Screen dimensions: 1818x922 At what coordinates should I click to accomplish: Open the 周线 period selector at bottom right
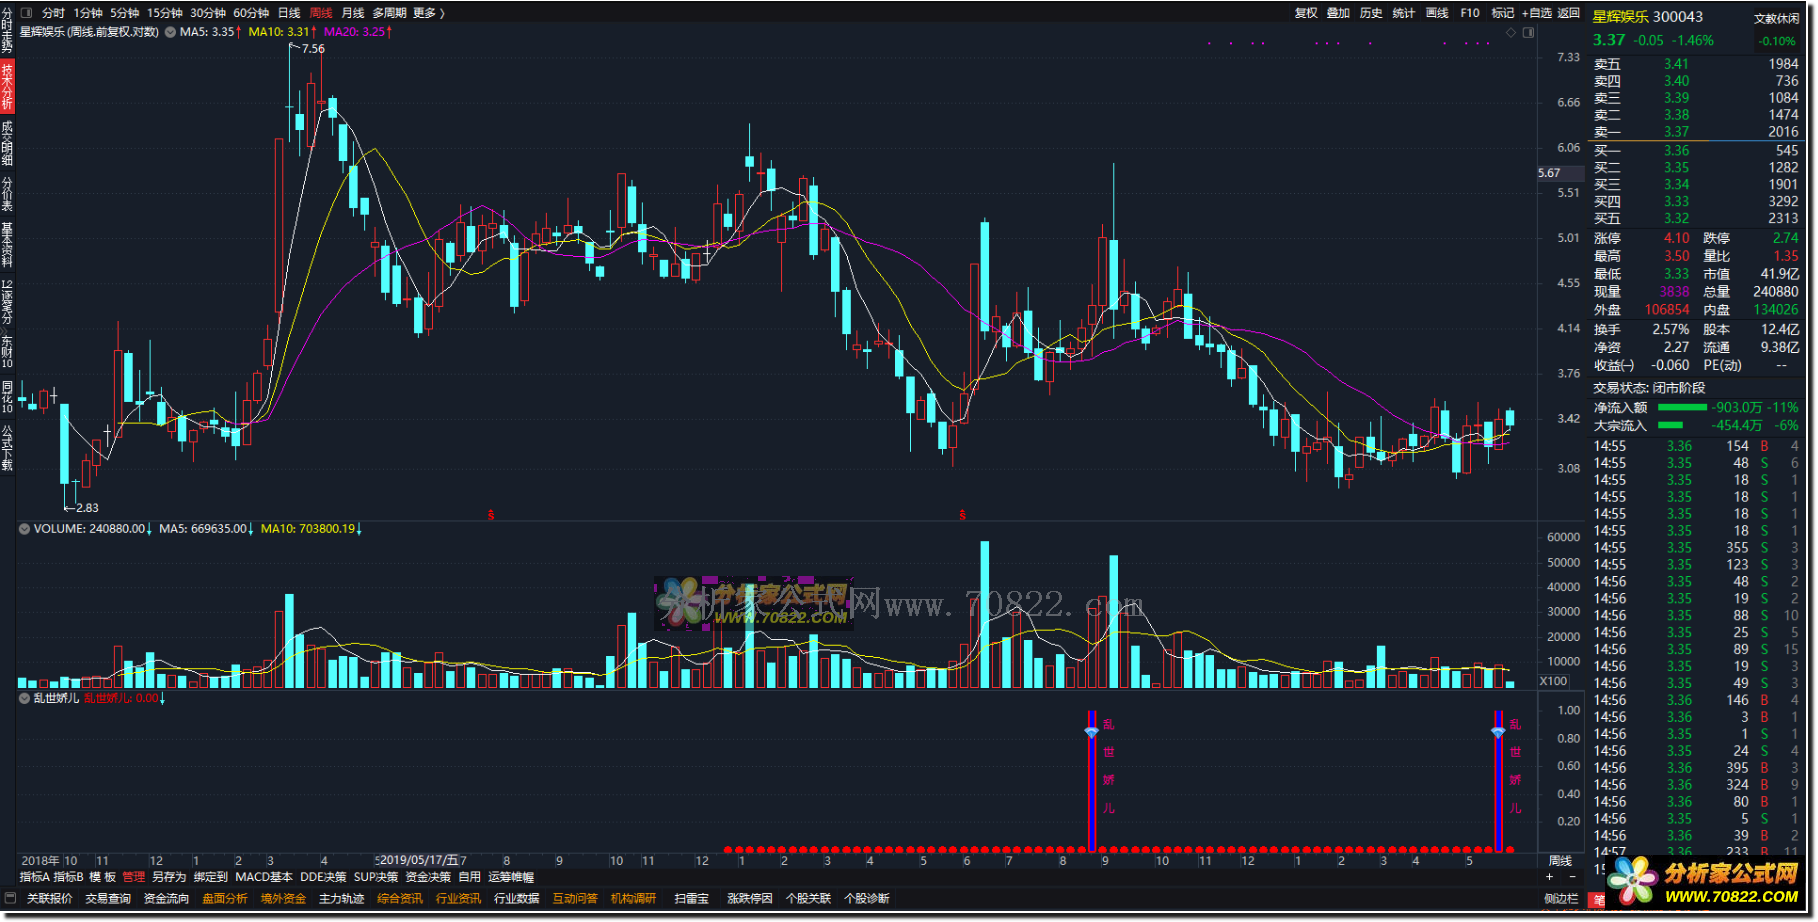(1560, 860)
